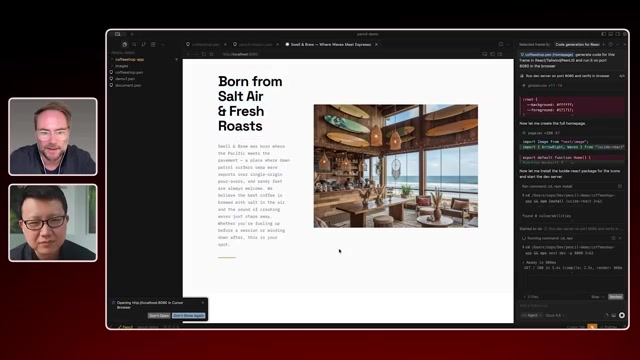
Task: Close the chat panel with X
Action: click(624, 44)
